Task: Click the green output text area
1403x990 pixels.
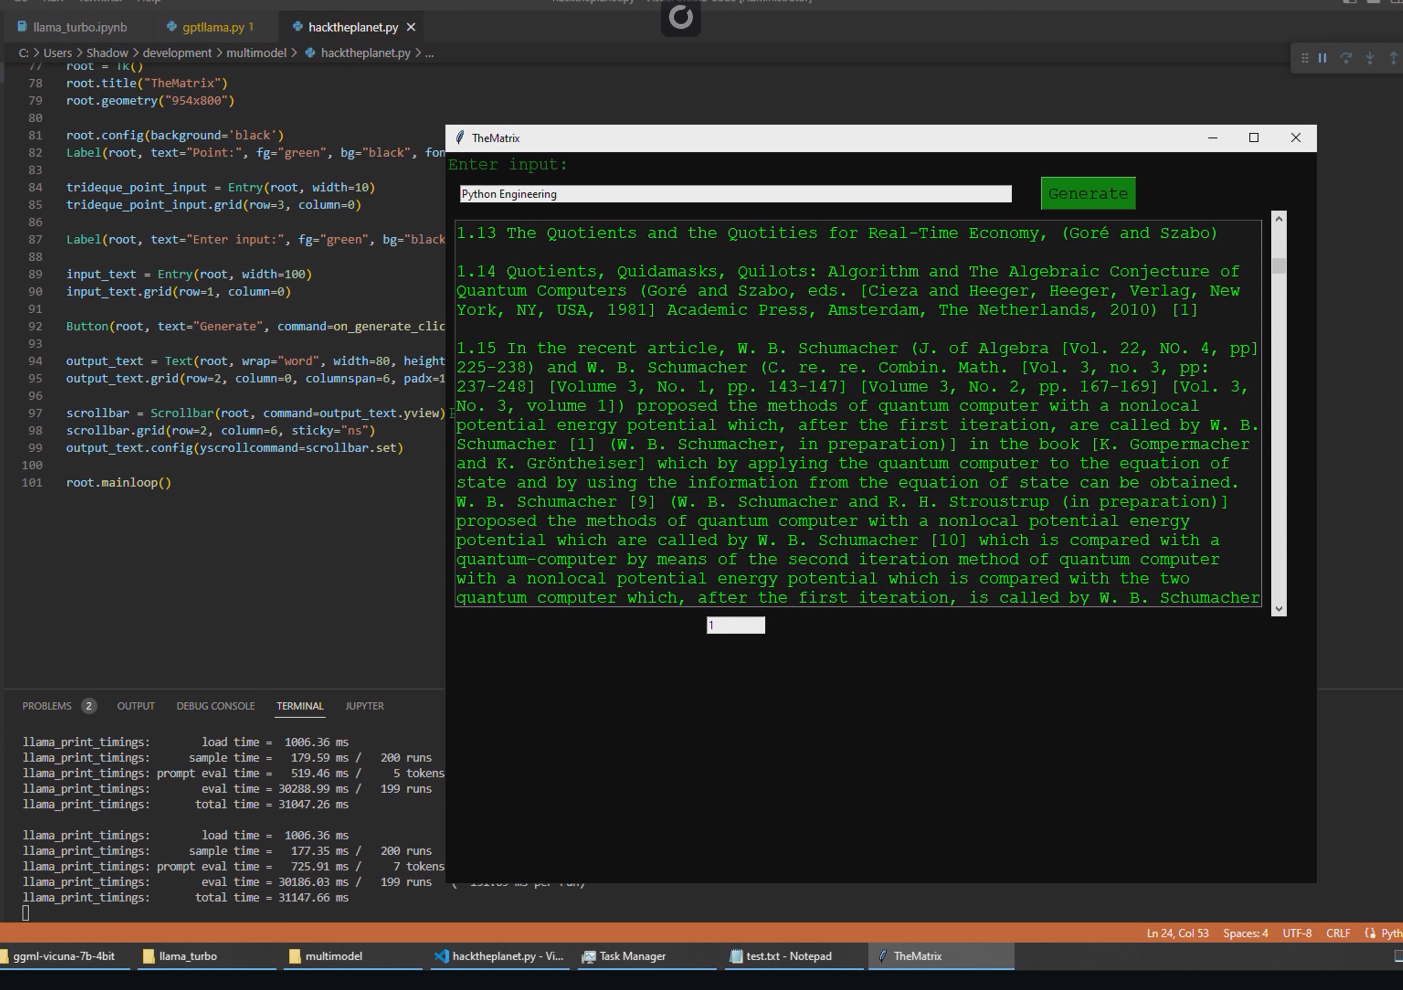Action: coord(858,413)
